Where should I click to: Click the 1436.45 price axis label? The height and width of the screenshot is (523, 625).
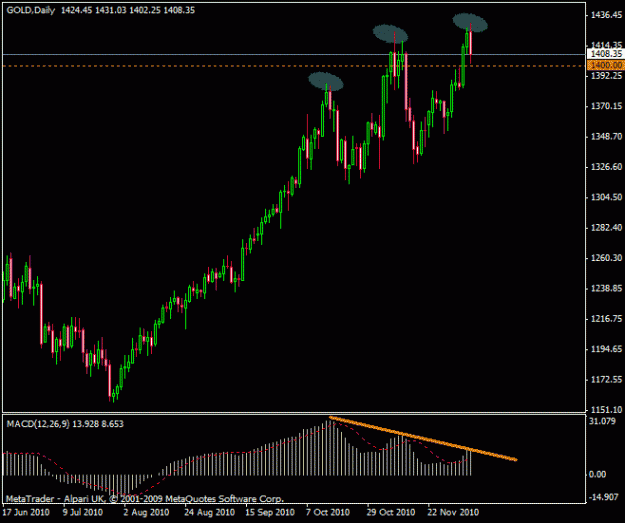pos(606,15)
